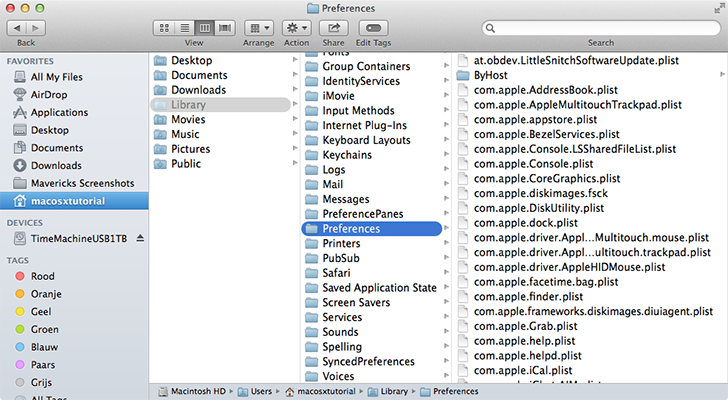Open the Arrange dropdown

point(259,28)
